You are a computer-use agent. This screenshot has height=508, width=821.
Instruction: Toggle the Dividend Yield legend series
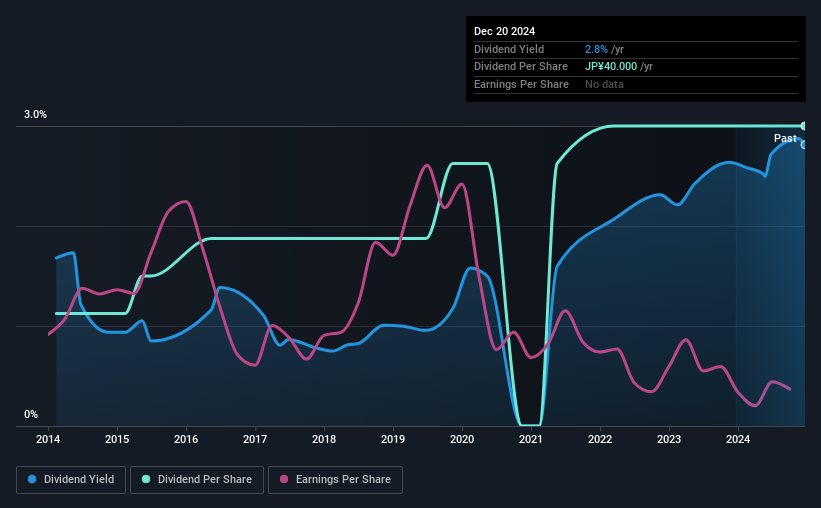[71, 480]
